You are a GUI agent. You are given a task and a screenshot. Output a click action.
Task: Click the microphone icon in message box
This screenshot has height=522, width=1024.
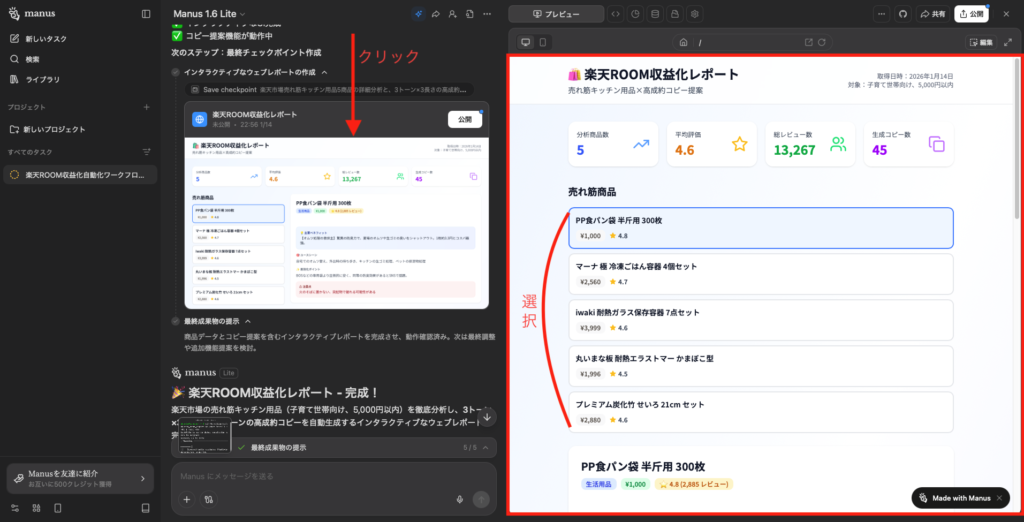(x=460, y=499)
